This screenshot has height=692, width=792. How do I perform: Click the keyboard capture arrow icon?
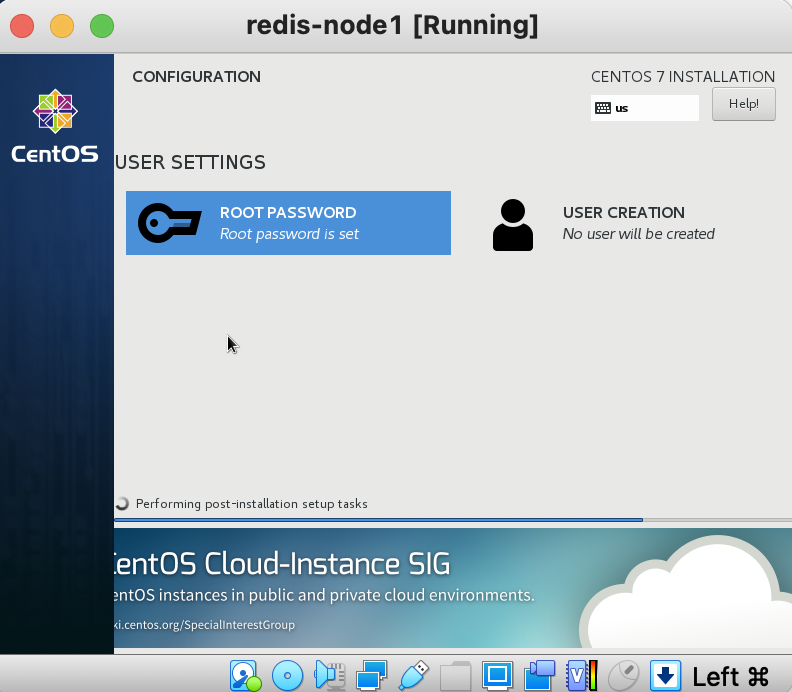point(665,675)
